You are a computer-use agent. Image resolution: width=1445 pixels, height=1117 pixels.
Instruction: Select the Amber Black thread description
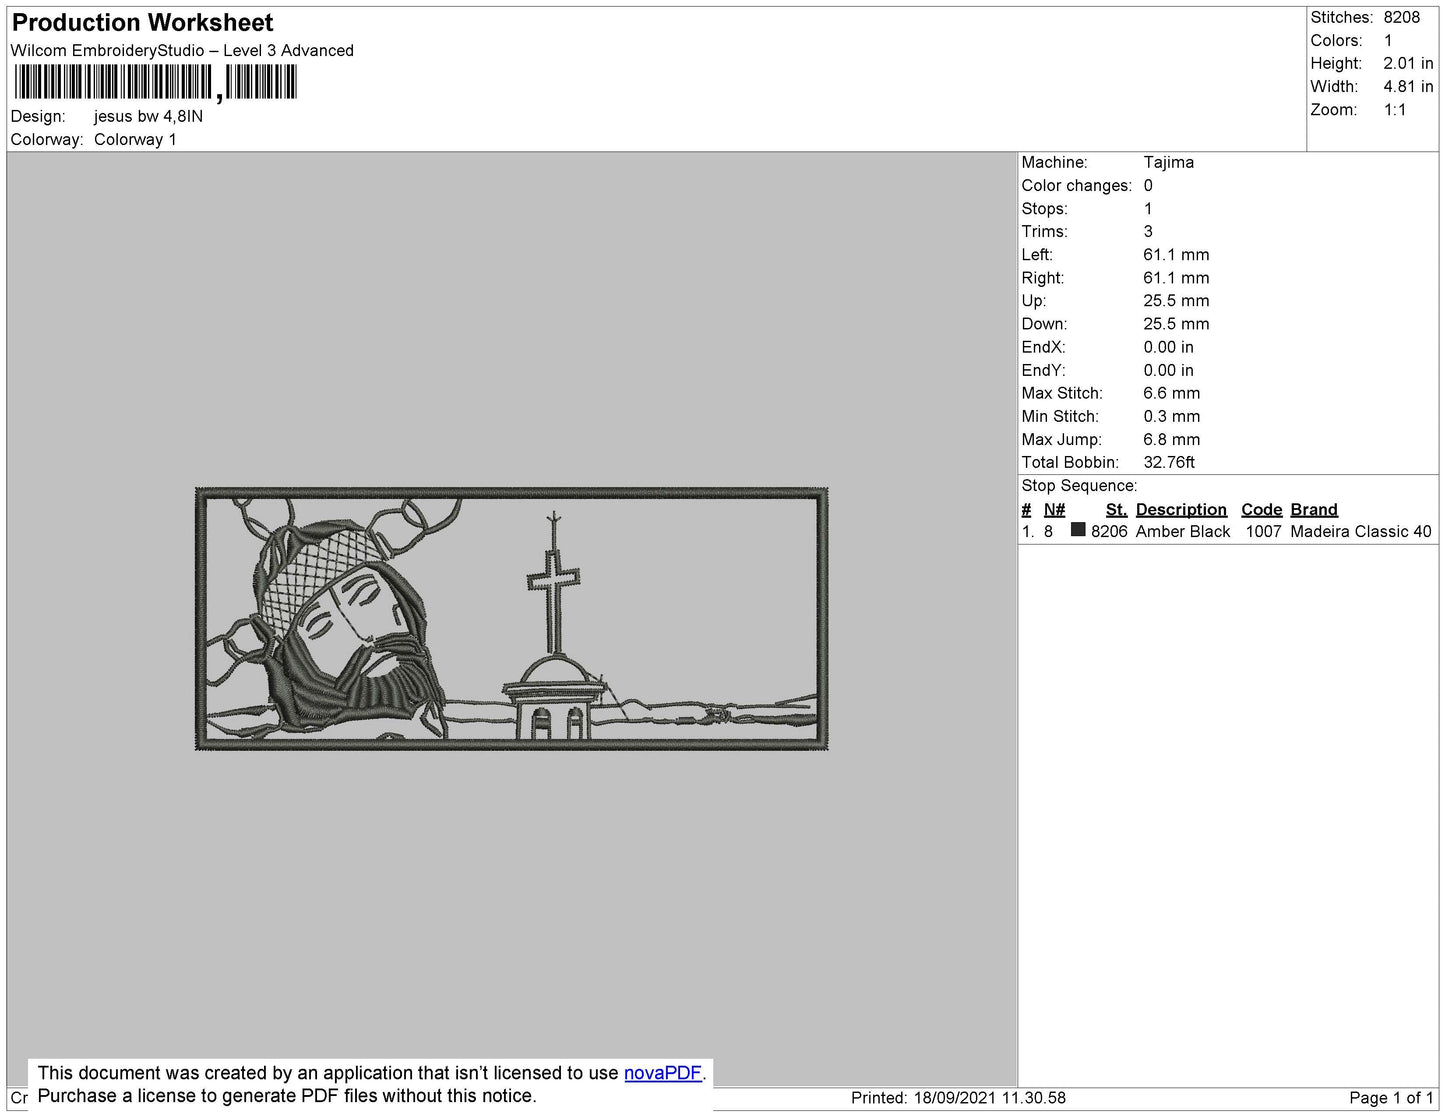1183,532
